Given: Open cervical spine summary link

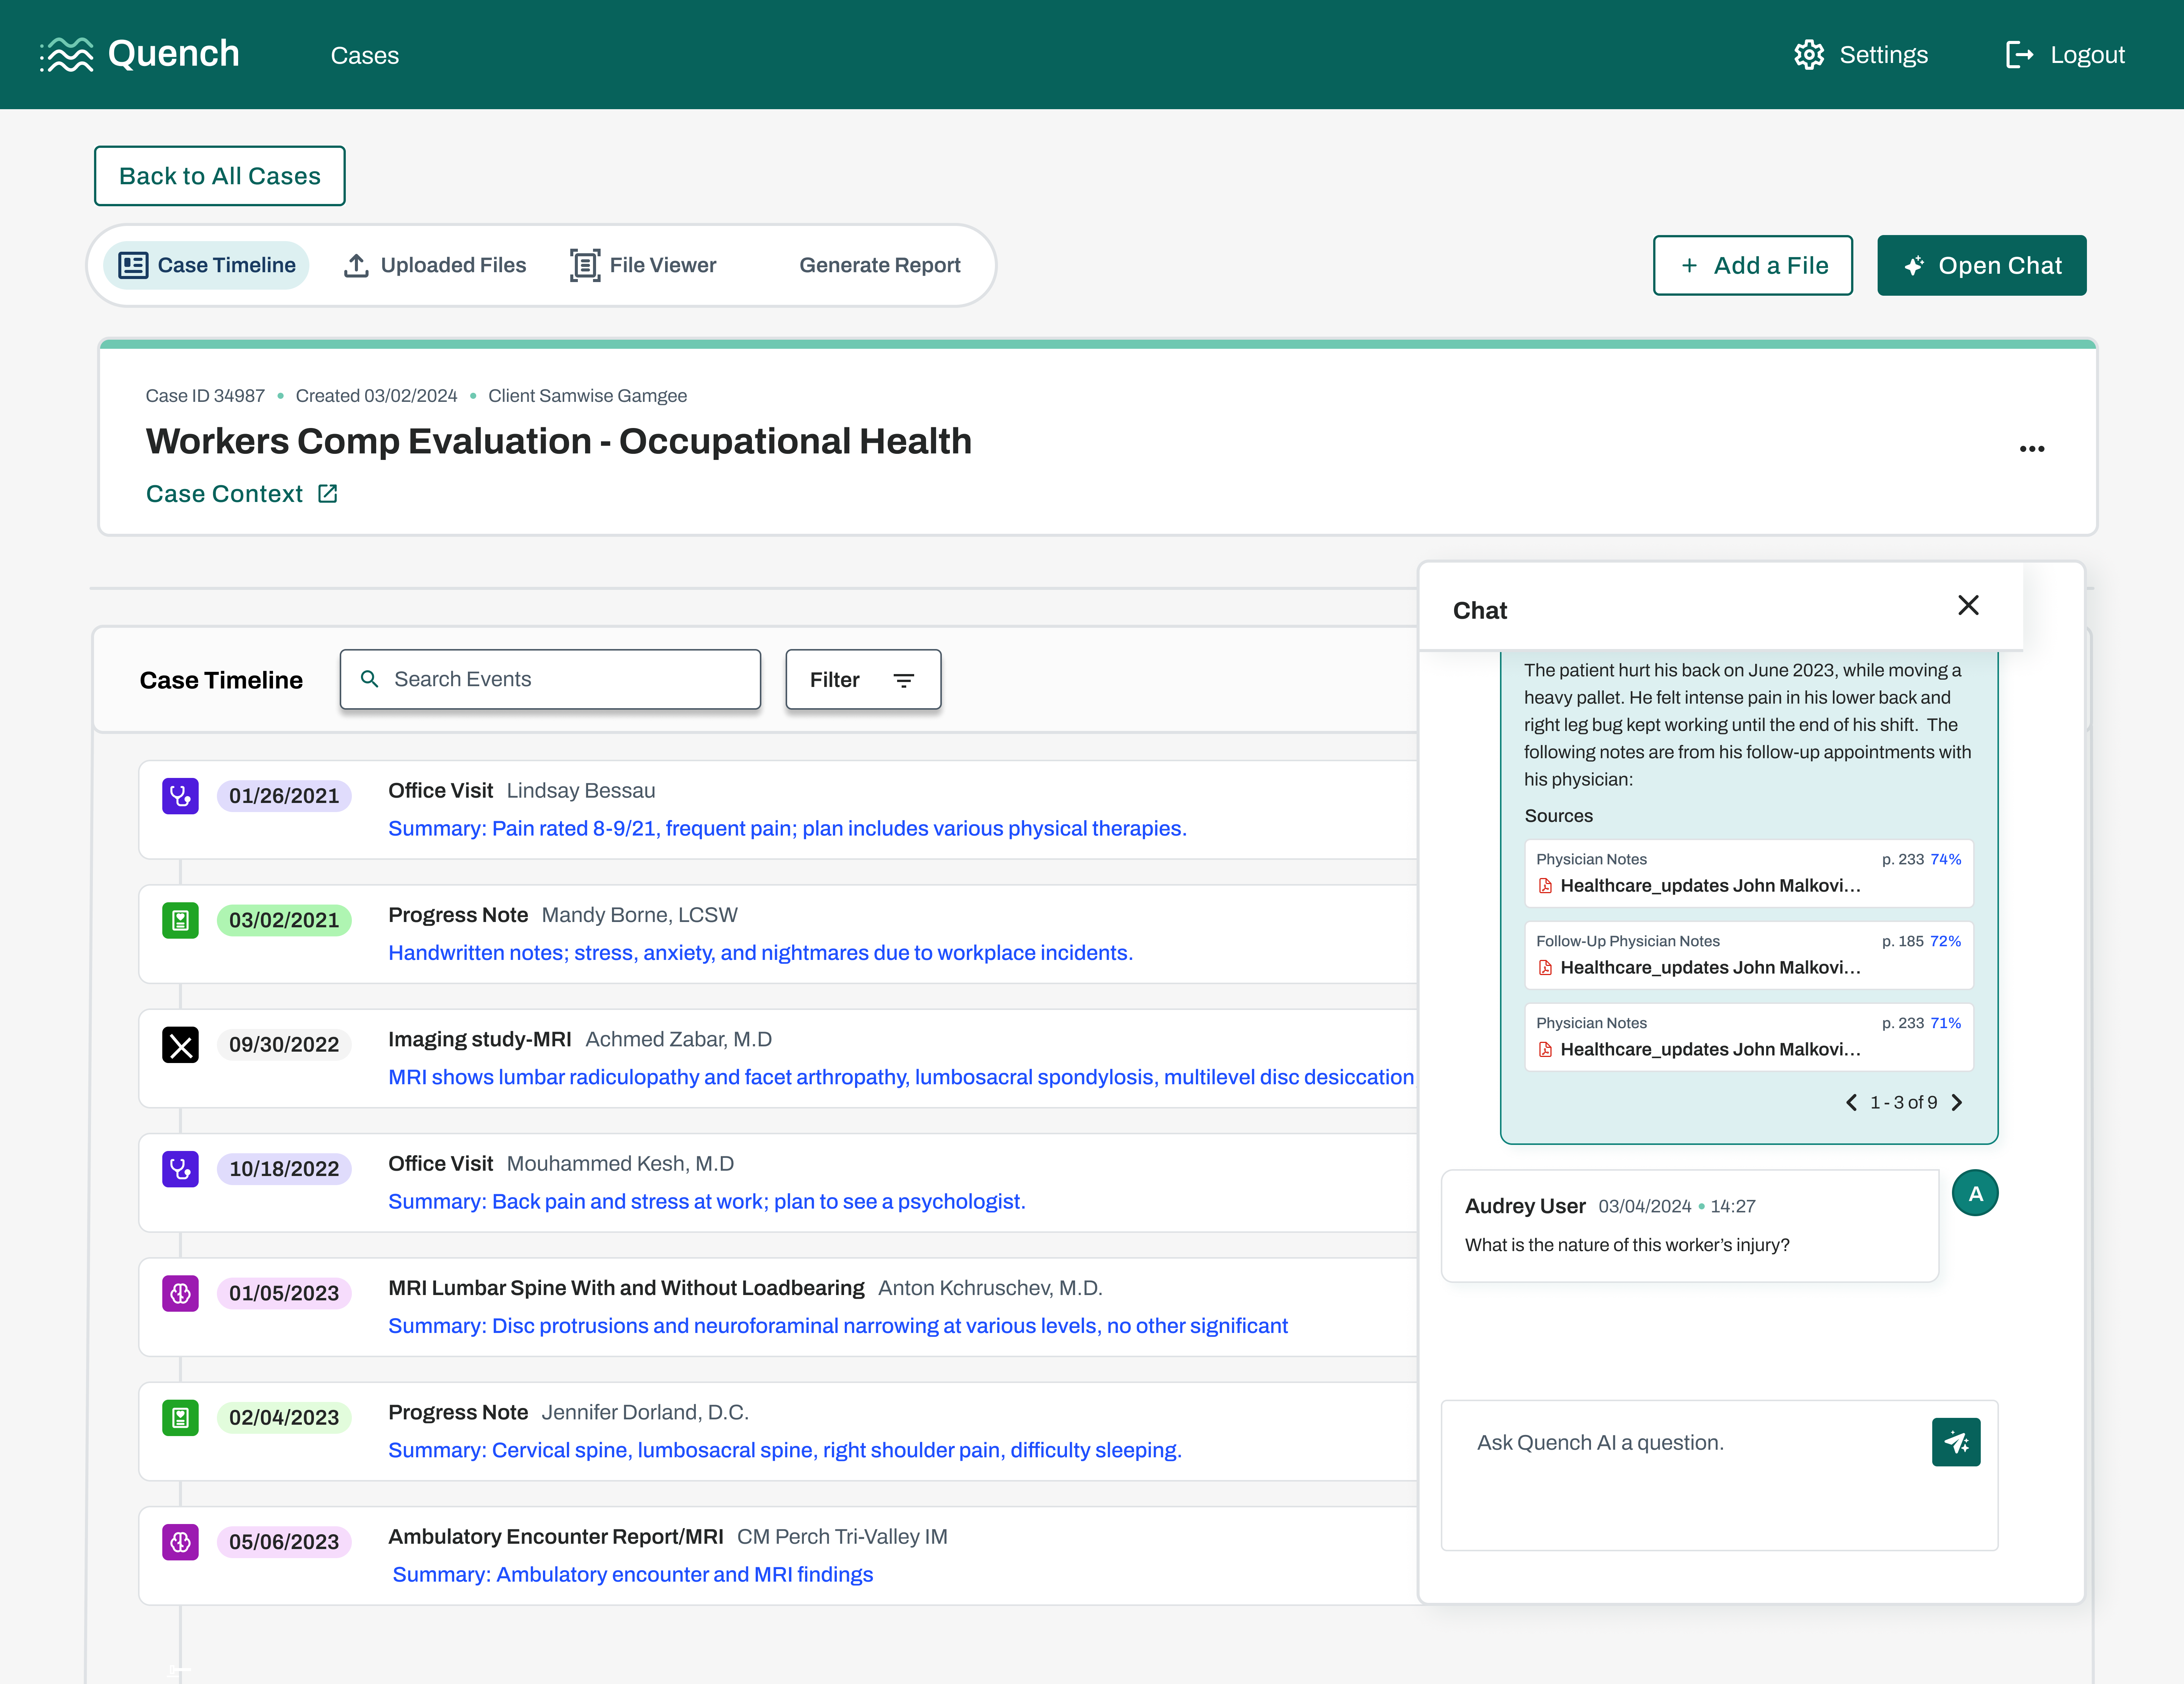Looking at the screenshot, I should 784,1450.
